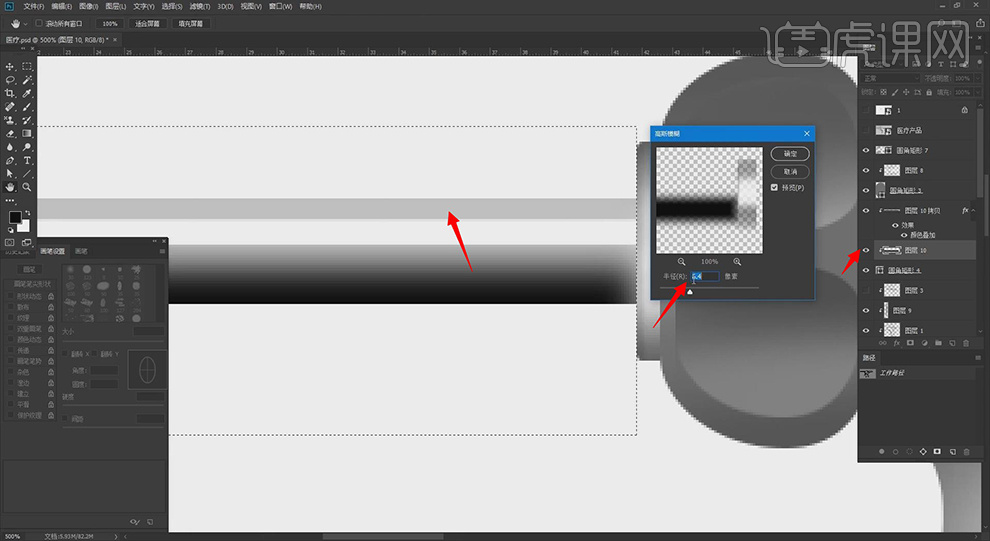The height and width of the screenshot is (541, 990).
Task: Click the swap foreground/background colors icon
Action: [x=27, y=214]
